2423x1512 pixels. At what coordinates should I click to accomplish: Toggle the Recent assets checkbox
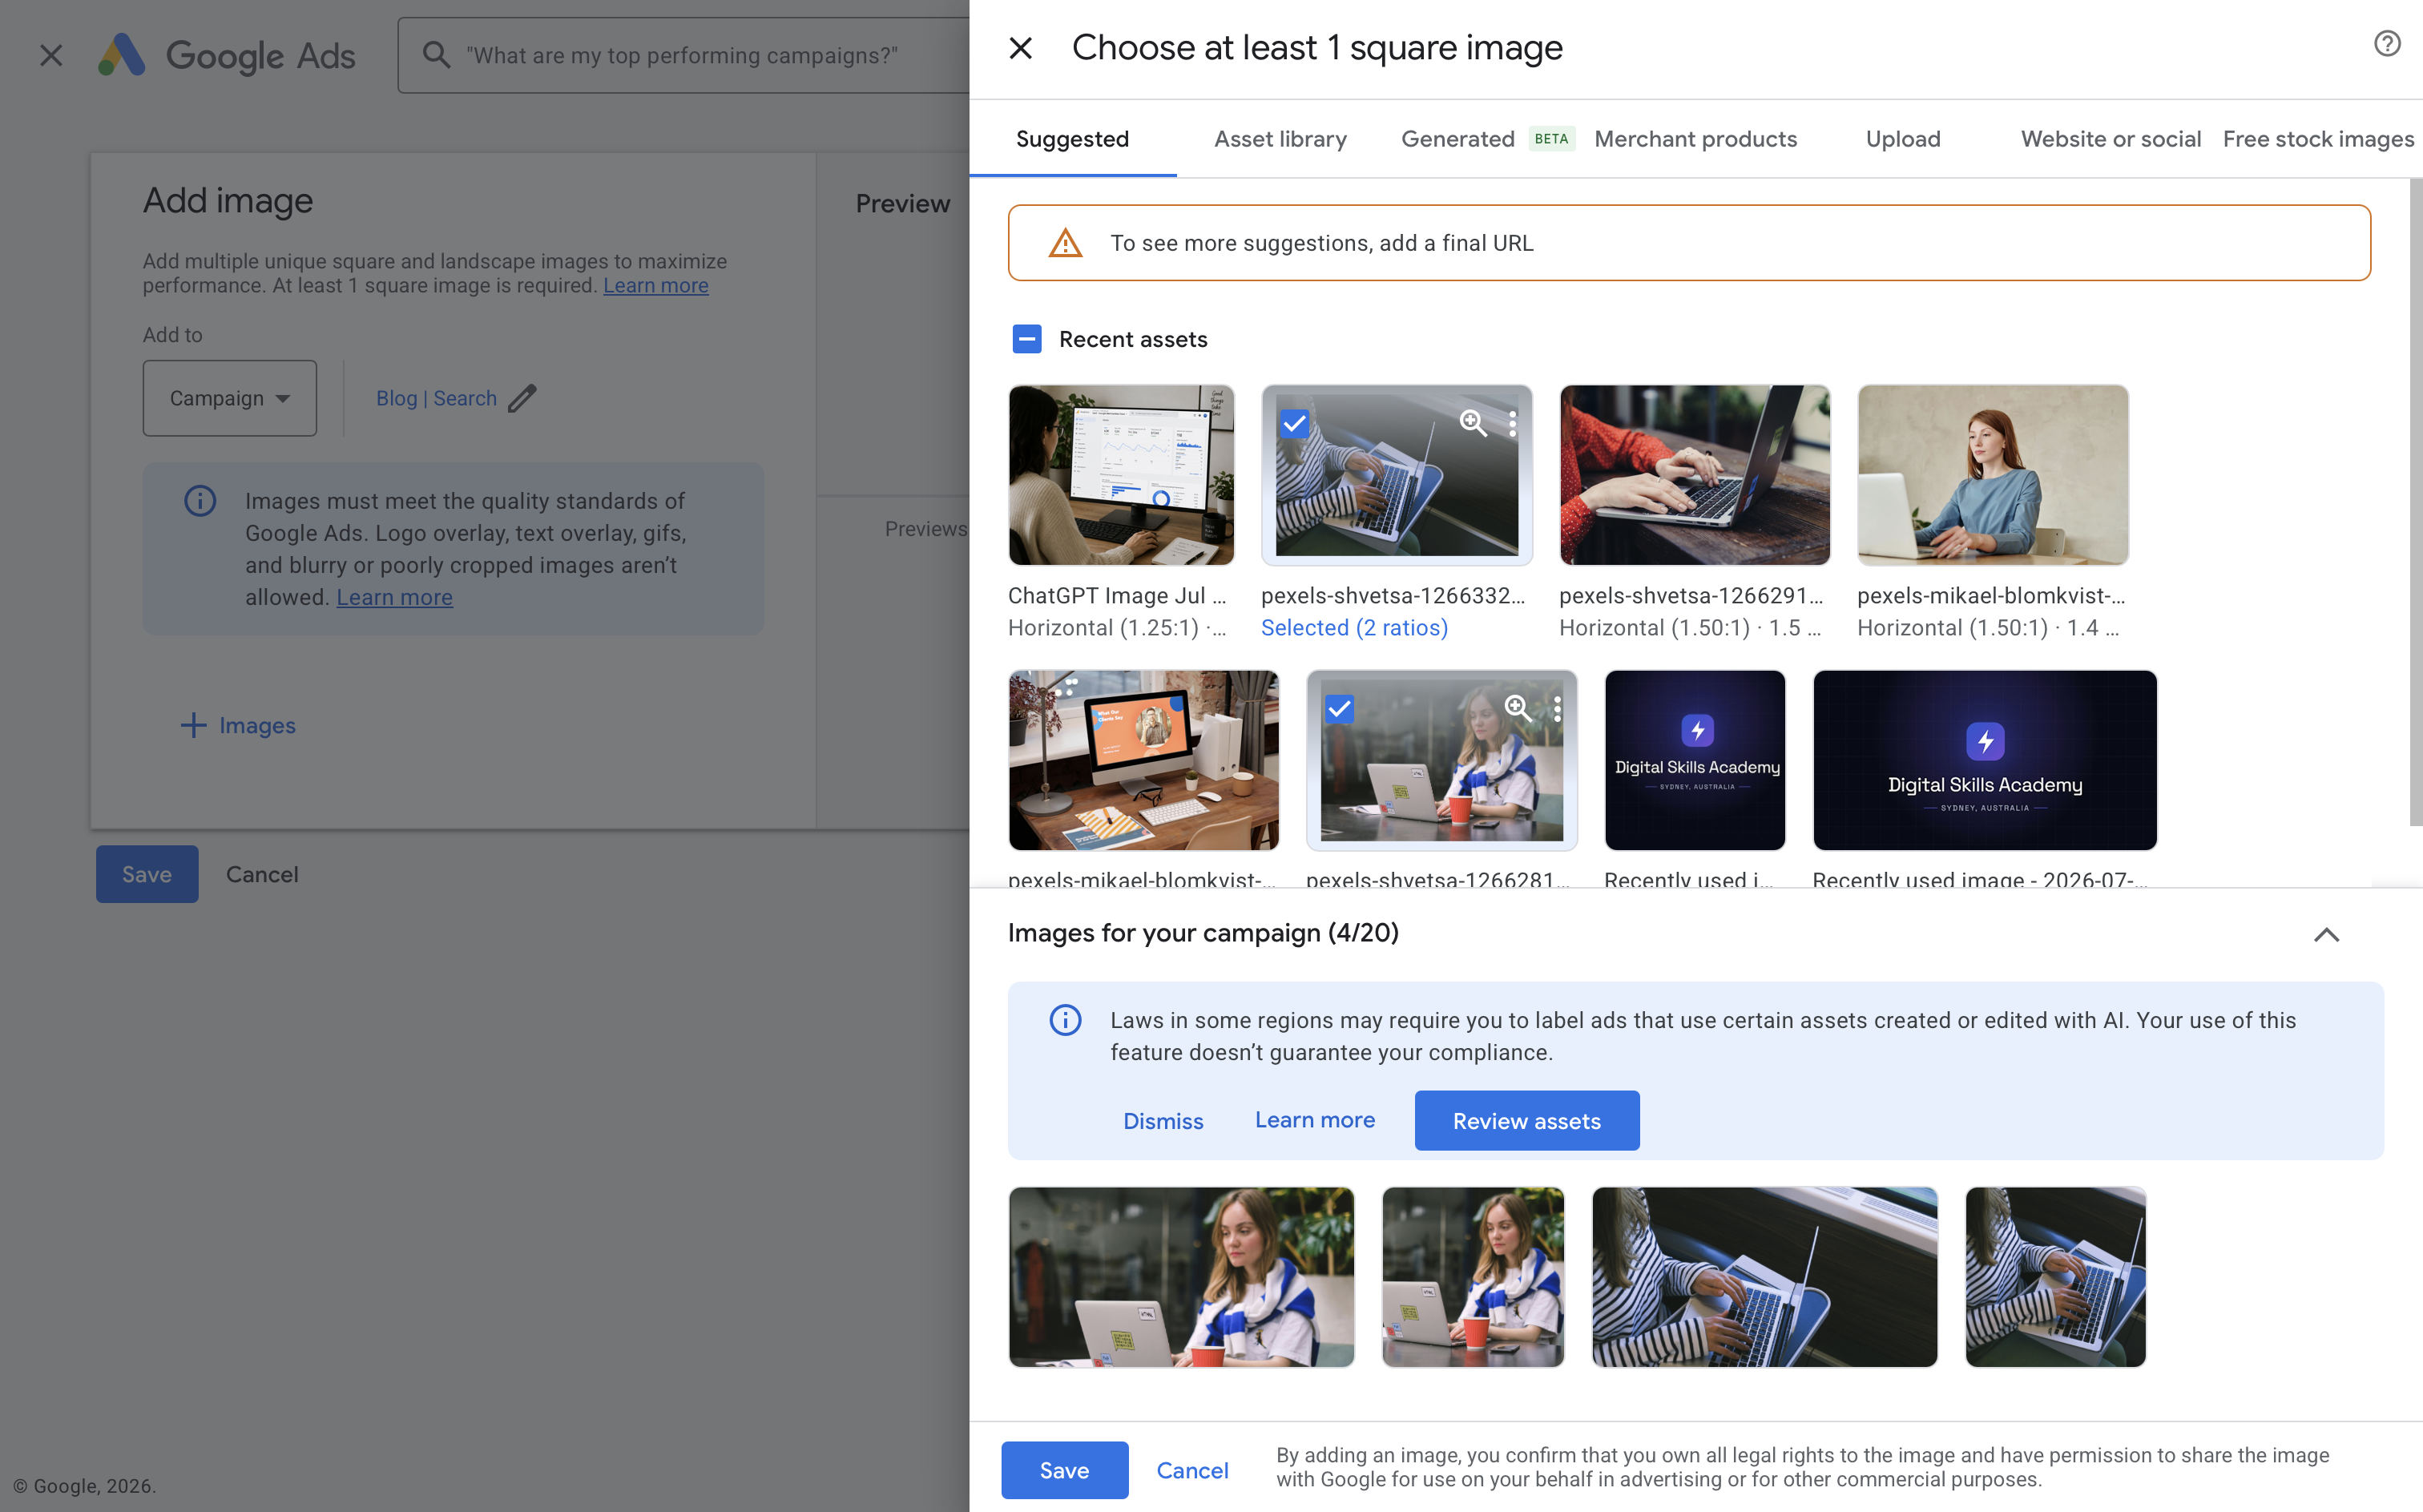(x=1027, y=339)
